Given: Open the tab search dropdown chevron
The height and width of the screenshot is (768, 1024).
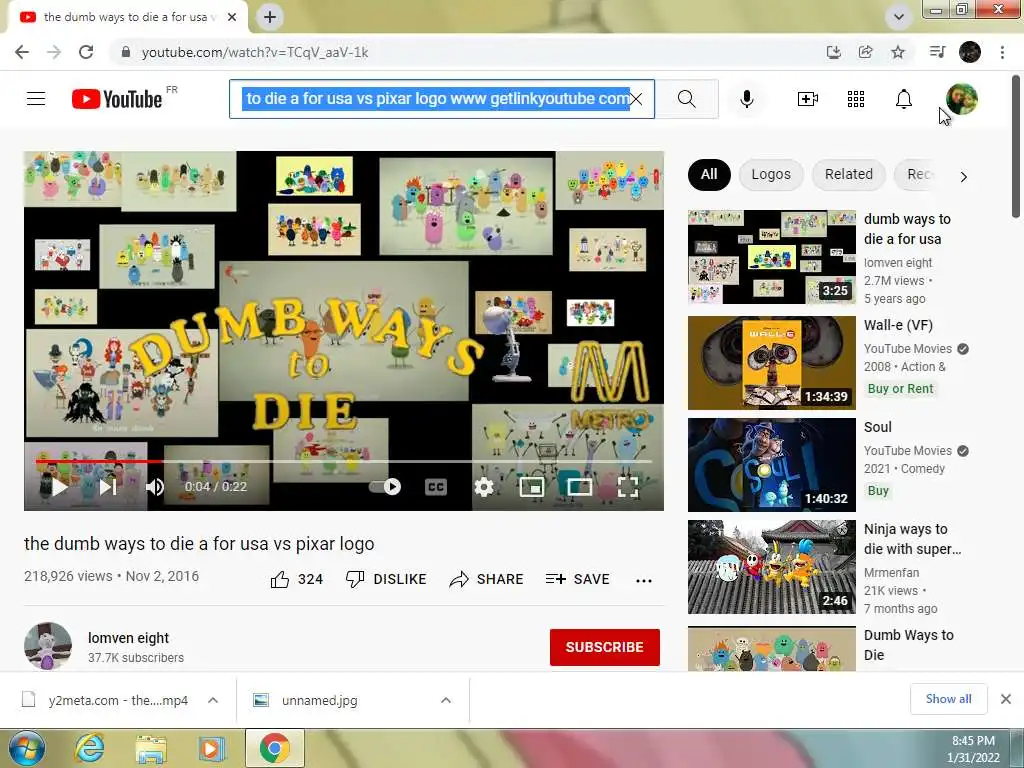Looking at the screenshot, I should pos(899,17).
